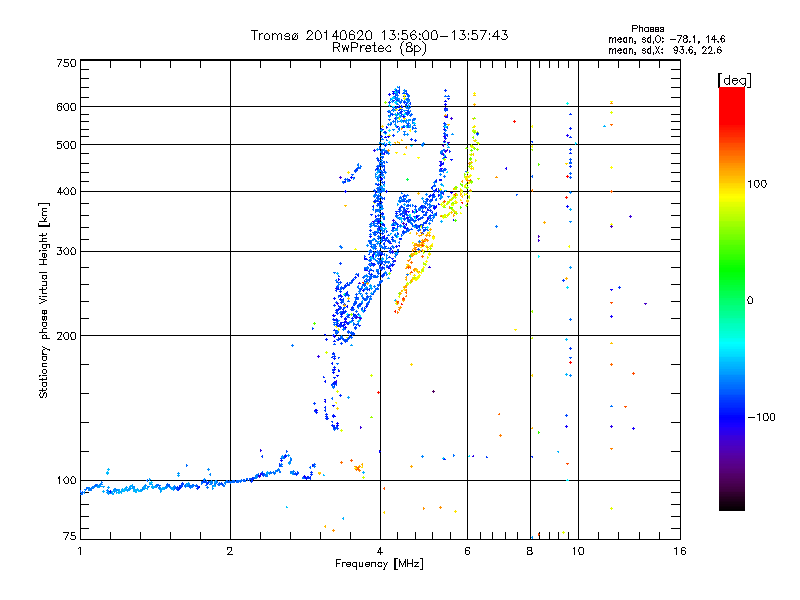Click the y-axis tick label '300'

coord(66,251)
